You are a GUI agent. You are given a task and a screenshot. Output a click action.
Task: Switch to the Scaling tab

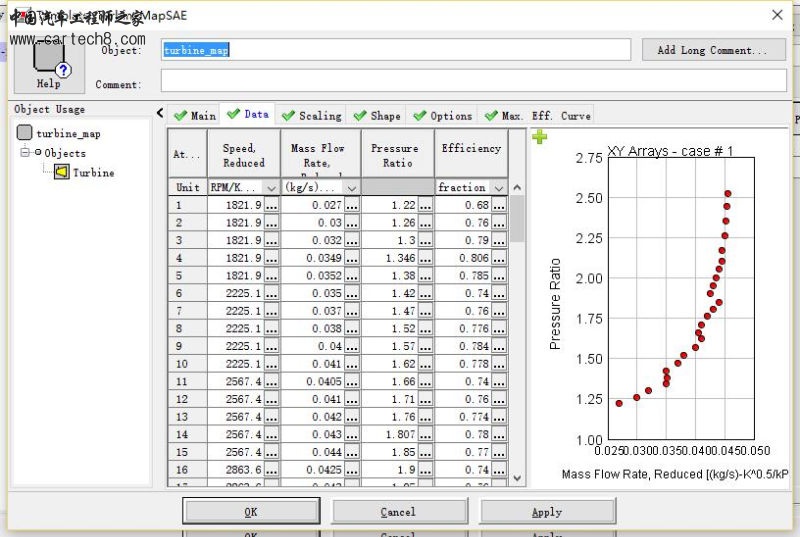(x=312, y=116)
